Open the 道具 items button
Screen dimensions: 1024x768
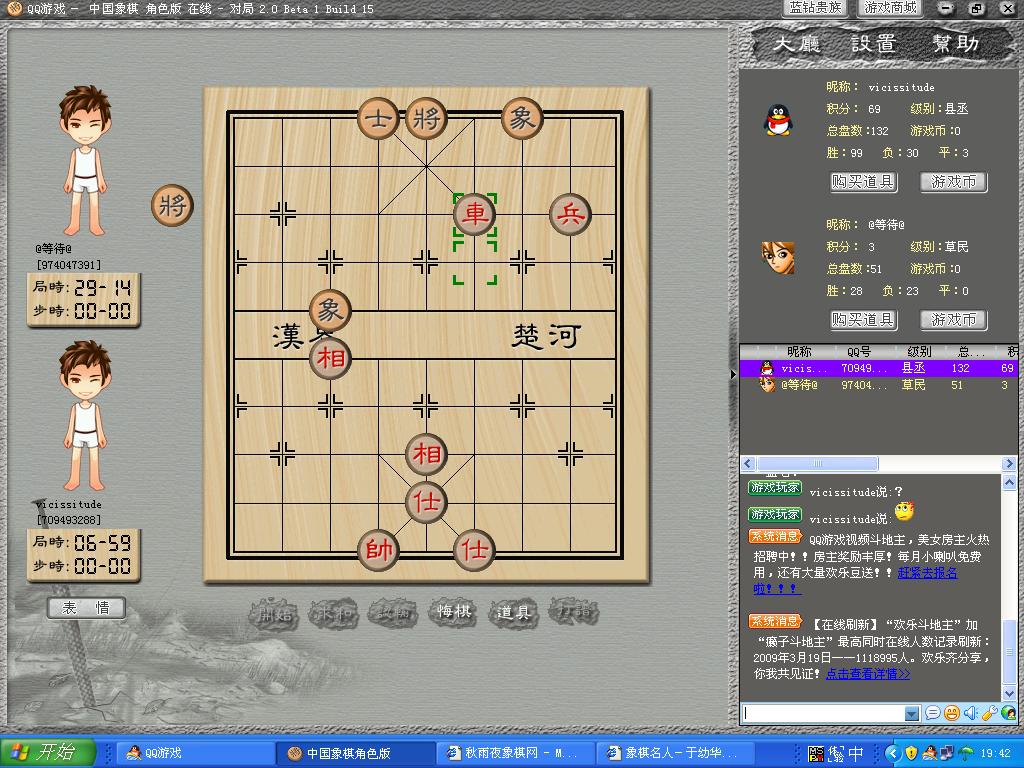pyautogui.click(x=513, y=613)
